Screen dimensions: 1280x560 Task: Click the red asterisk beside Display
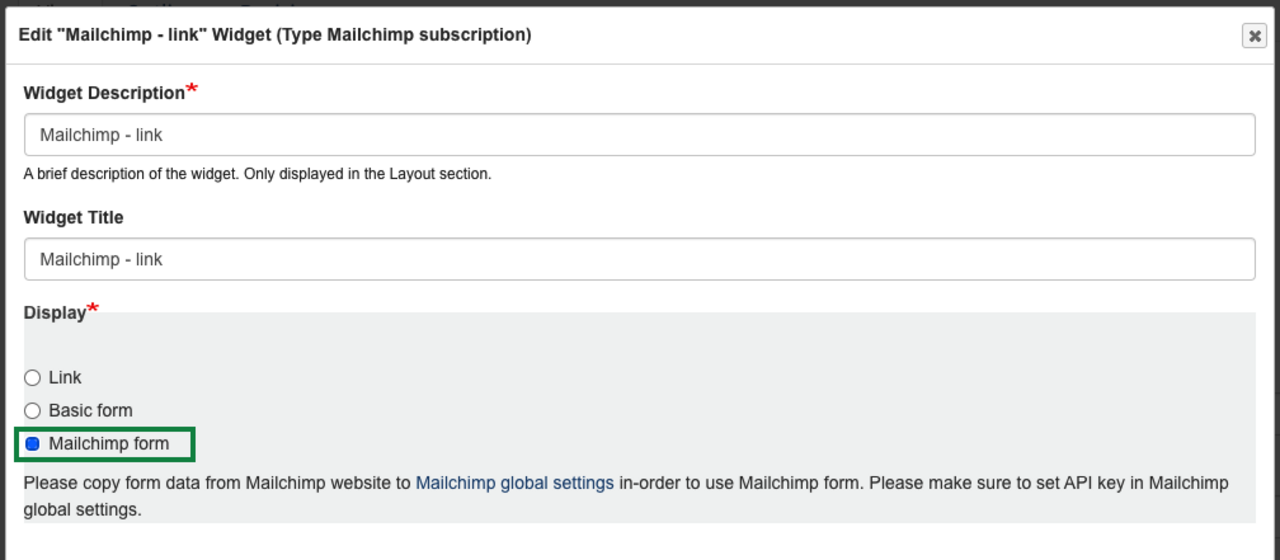(x=93, y=309)
